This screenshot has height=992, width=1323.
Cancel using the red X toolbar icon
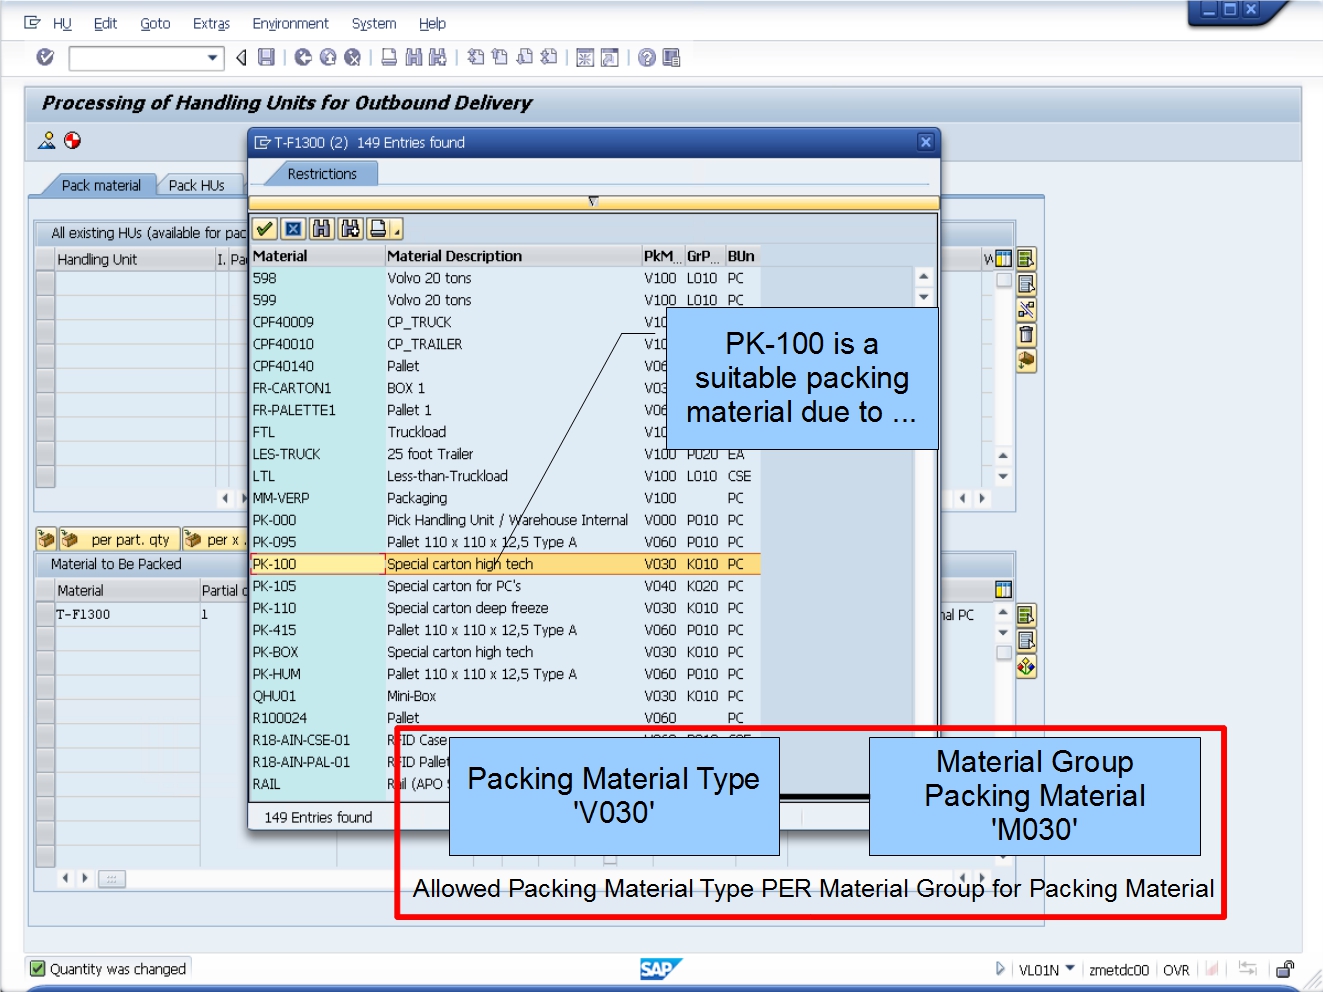353,57
